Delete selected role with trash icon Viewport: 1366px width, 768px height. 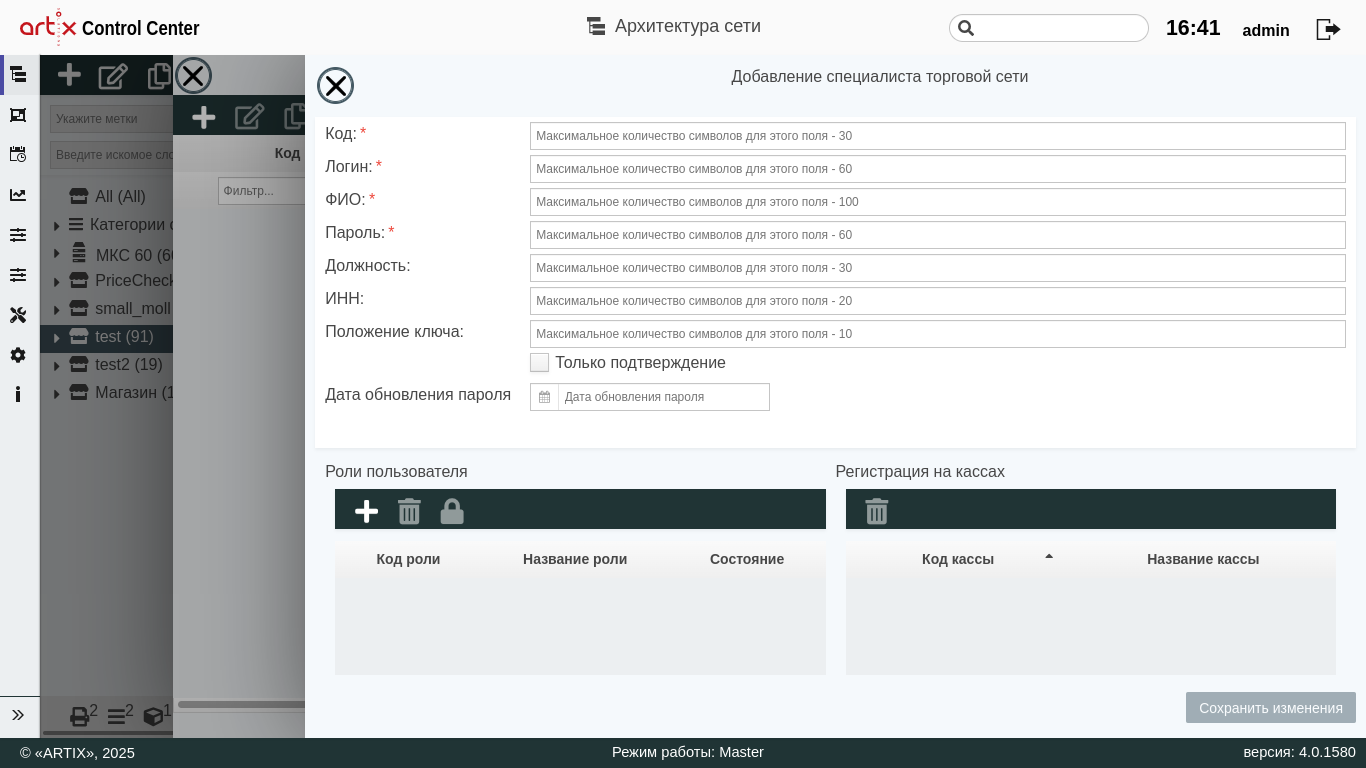point(409,511)
